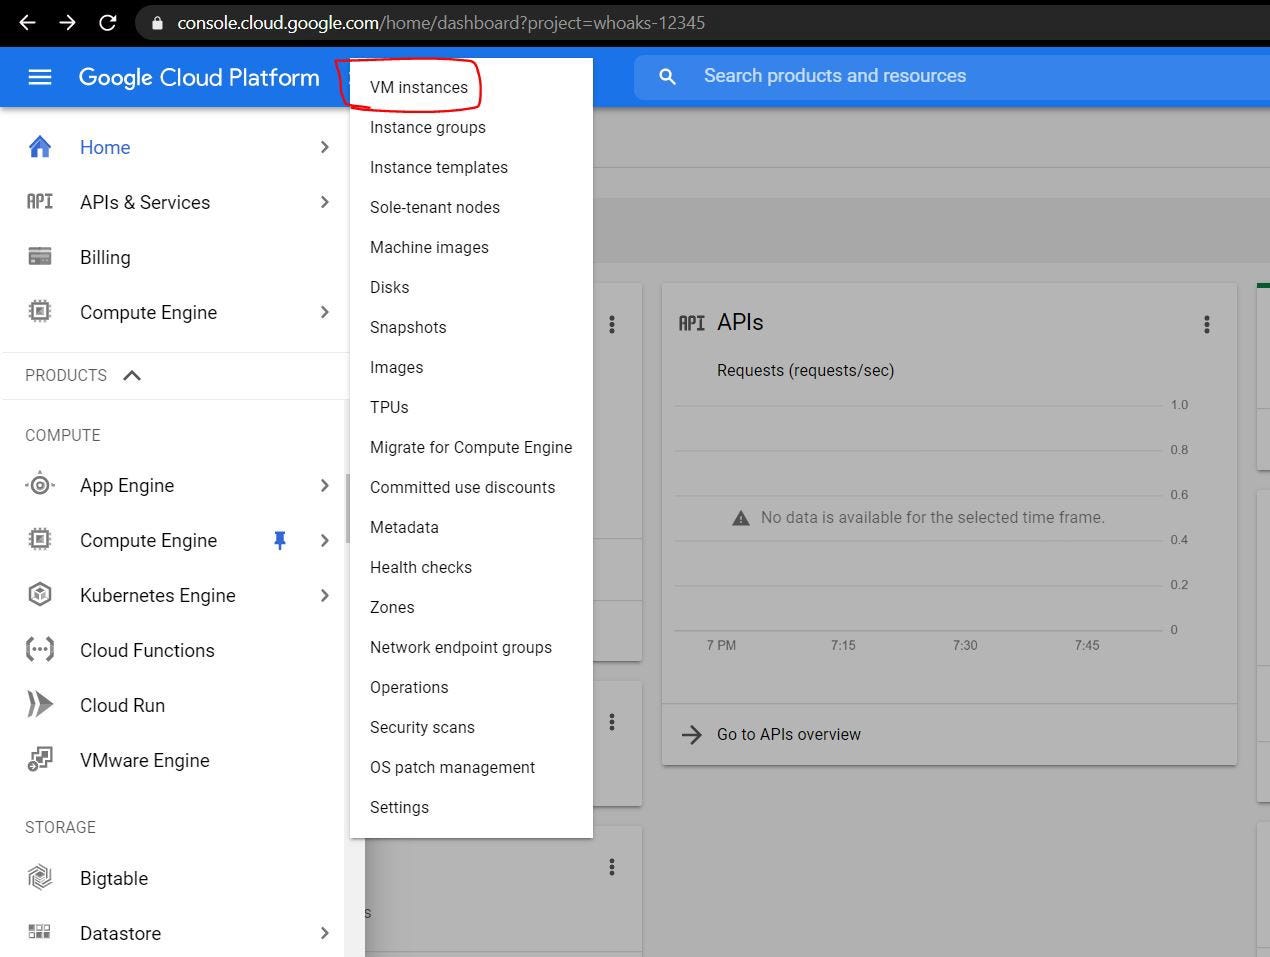1270x957 pixels.
Task: Click the browser URL address bar
Action: point(700,22)
